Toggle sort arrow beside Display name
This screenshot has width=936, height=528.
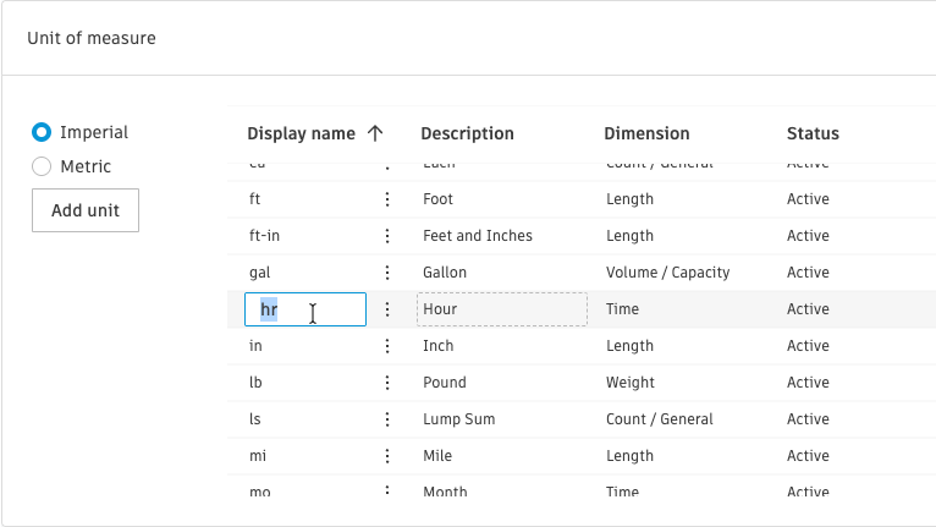click(x=375, y=133)
